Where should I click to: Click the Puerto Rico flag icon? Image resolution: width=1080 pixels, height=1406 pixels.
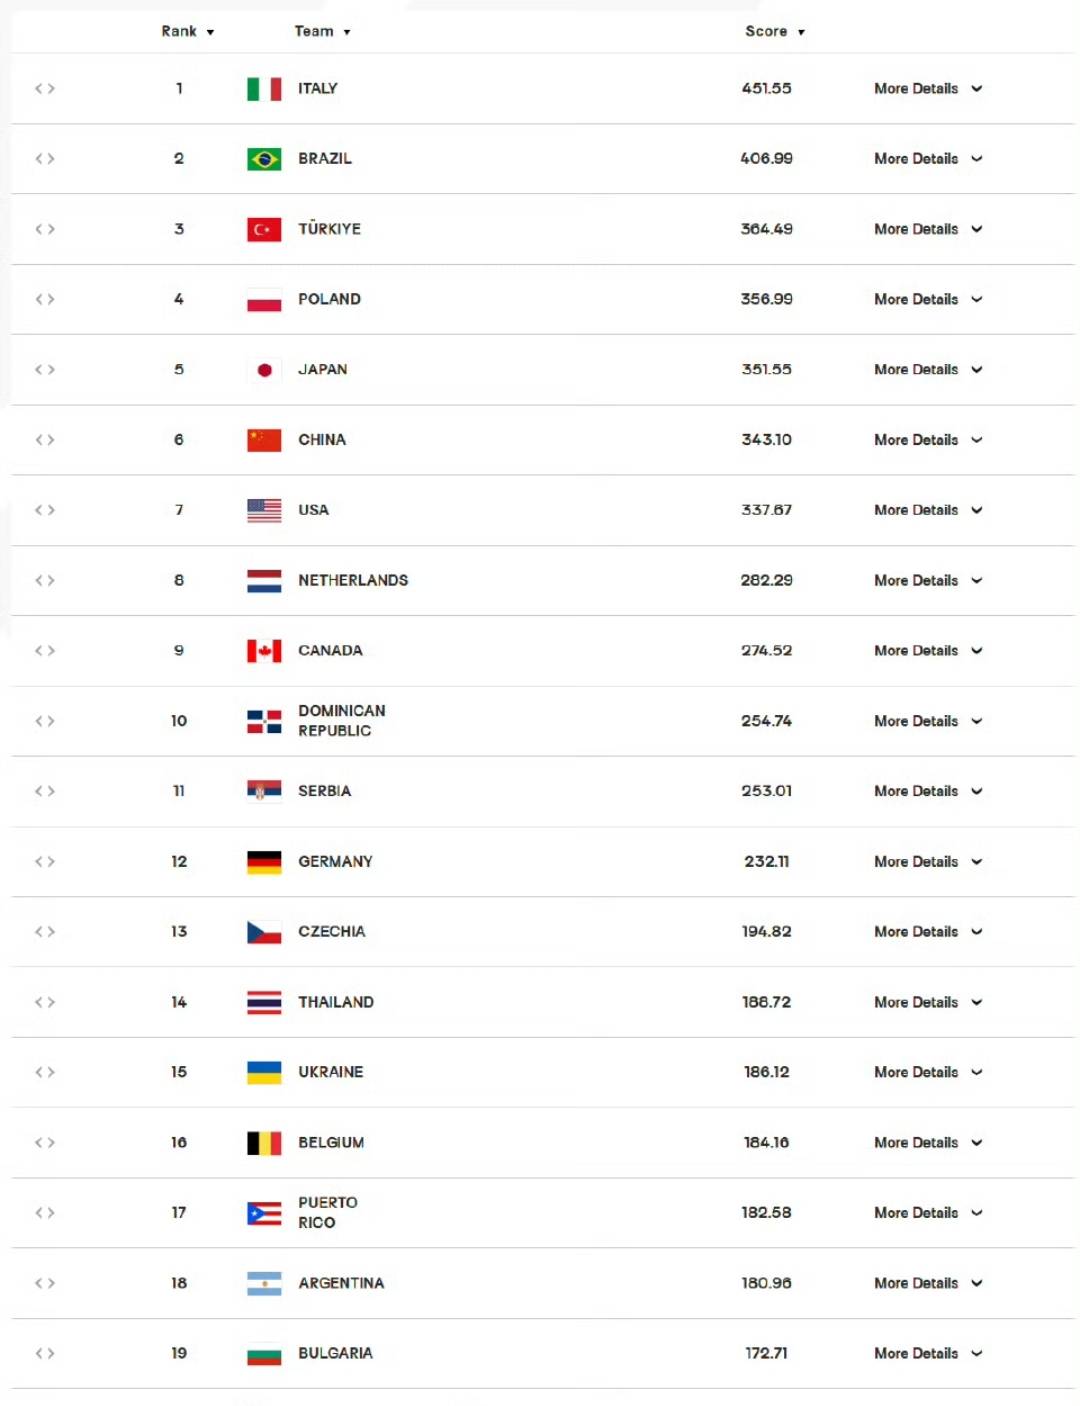click(264, 1213)
